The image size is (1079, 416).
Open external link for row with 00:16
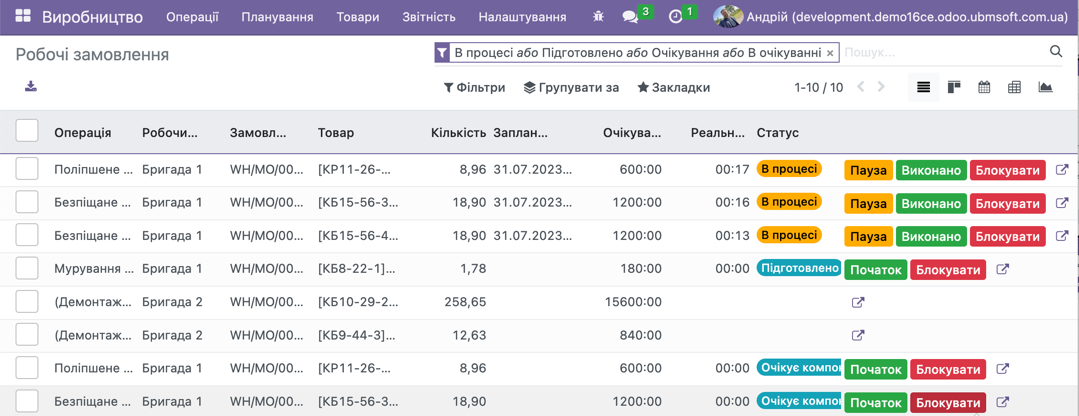click(x=1061, y=203)
